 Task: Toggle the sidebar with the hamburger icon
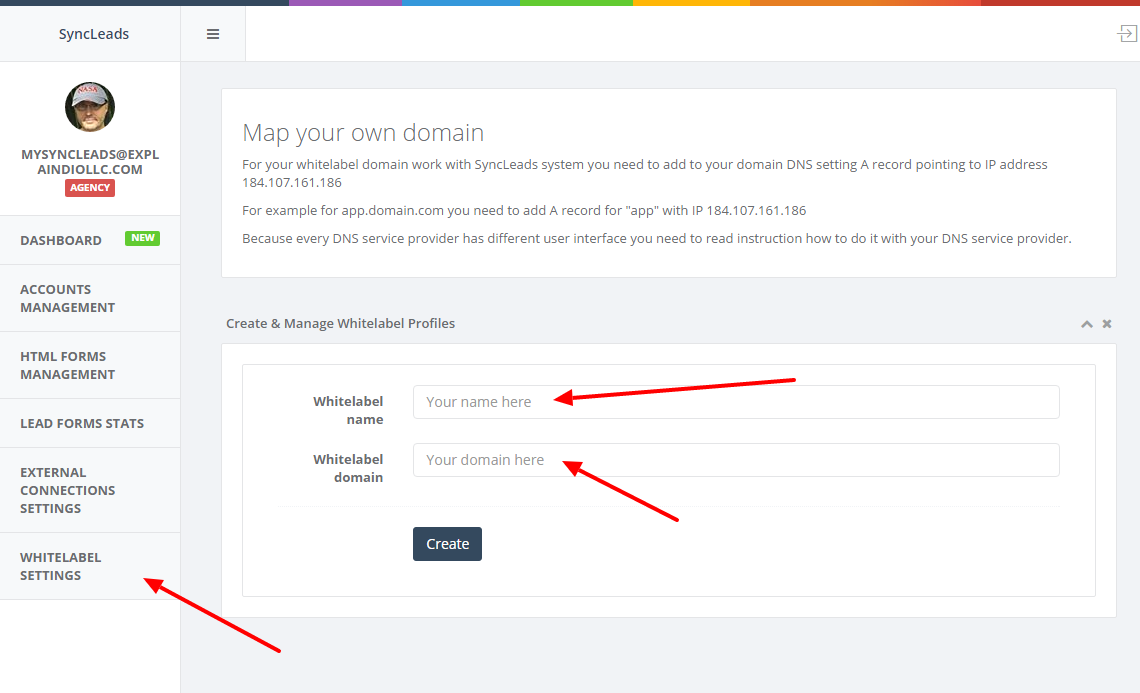pos(212,34)
